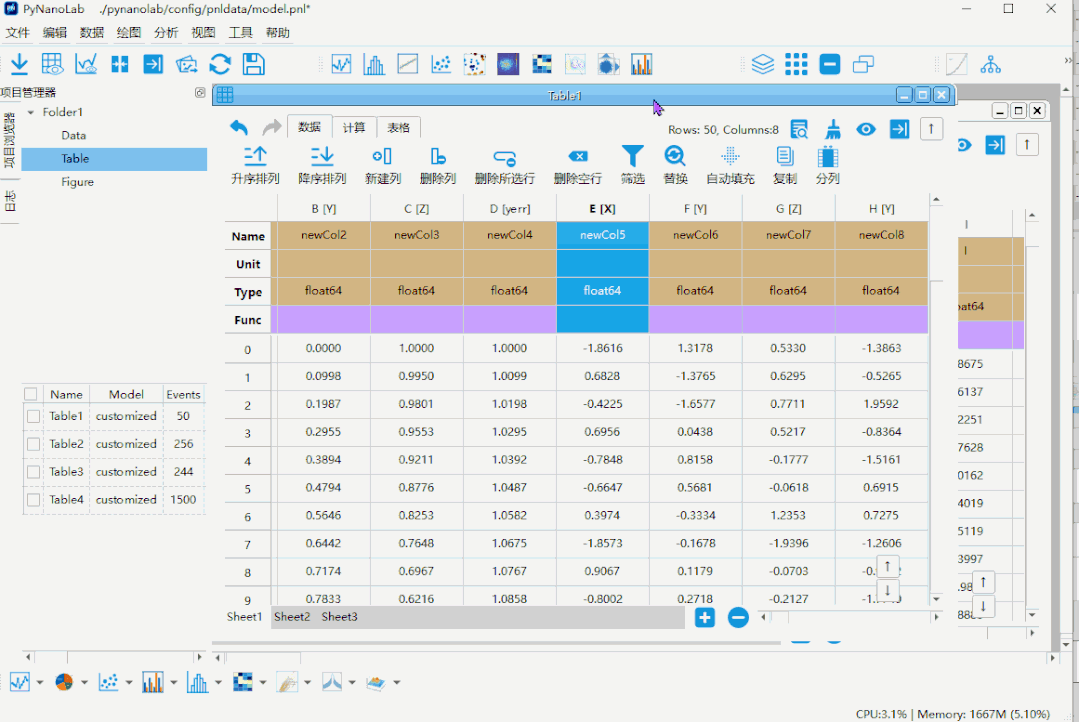
Task: Check the Table3 row checkbox
Action: tap(32, 472)
